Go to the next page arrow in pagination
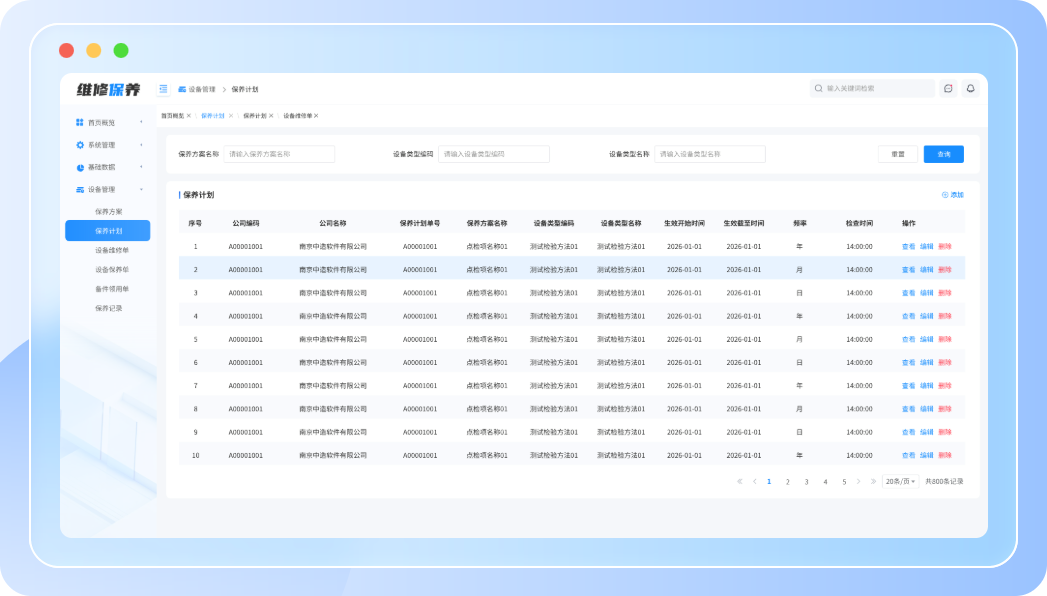The width and height of the screenshot is (1047, 596). point(859,481)
